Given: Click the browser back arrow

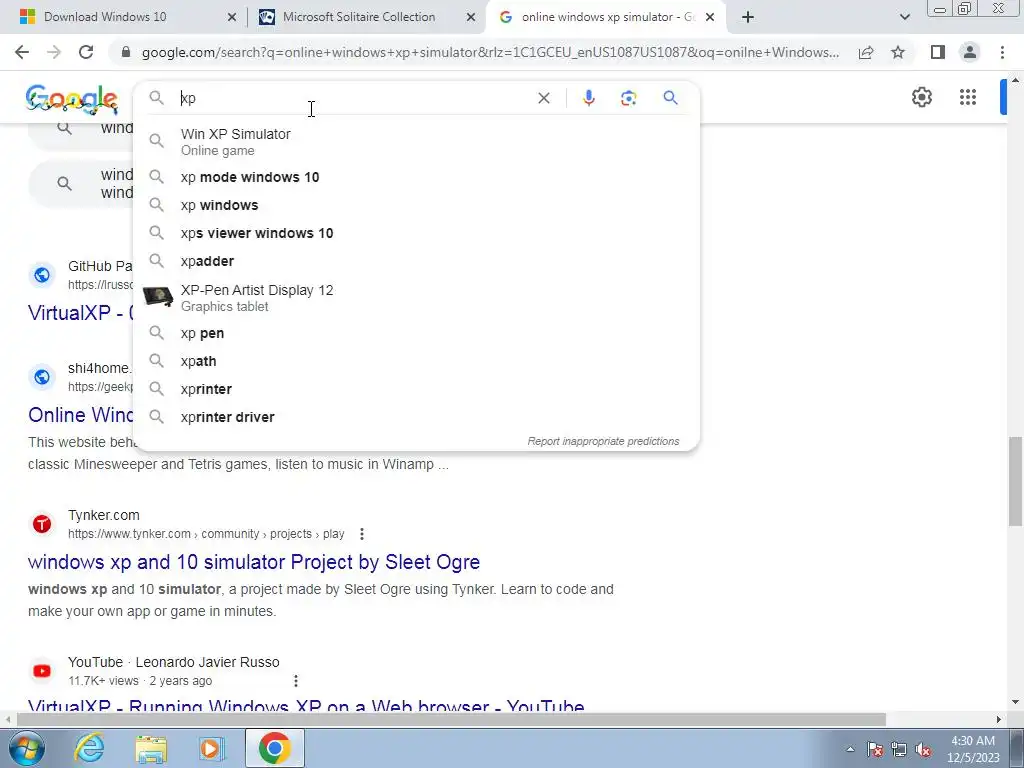Looking at the screenshot, I should click(x=22, y=52).
